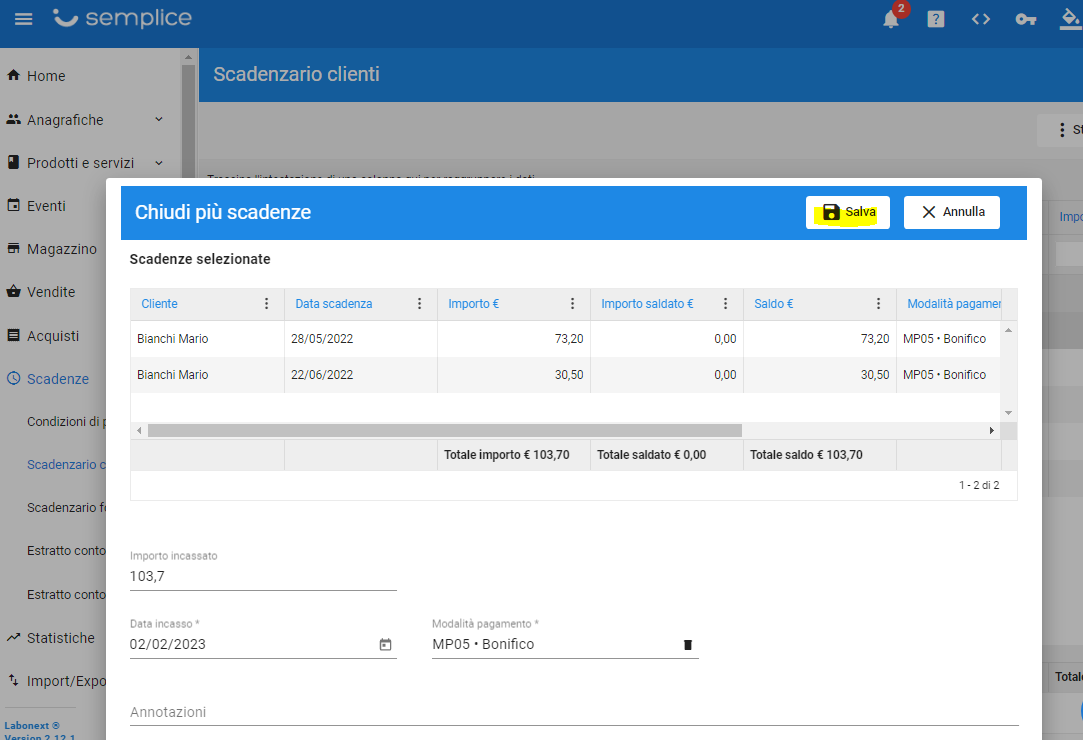Open Saldo € column options menu

tap(879, 303)
